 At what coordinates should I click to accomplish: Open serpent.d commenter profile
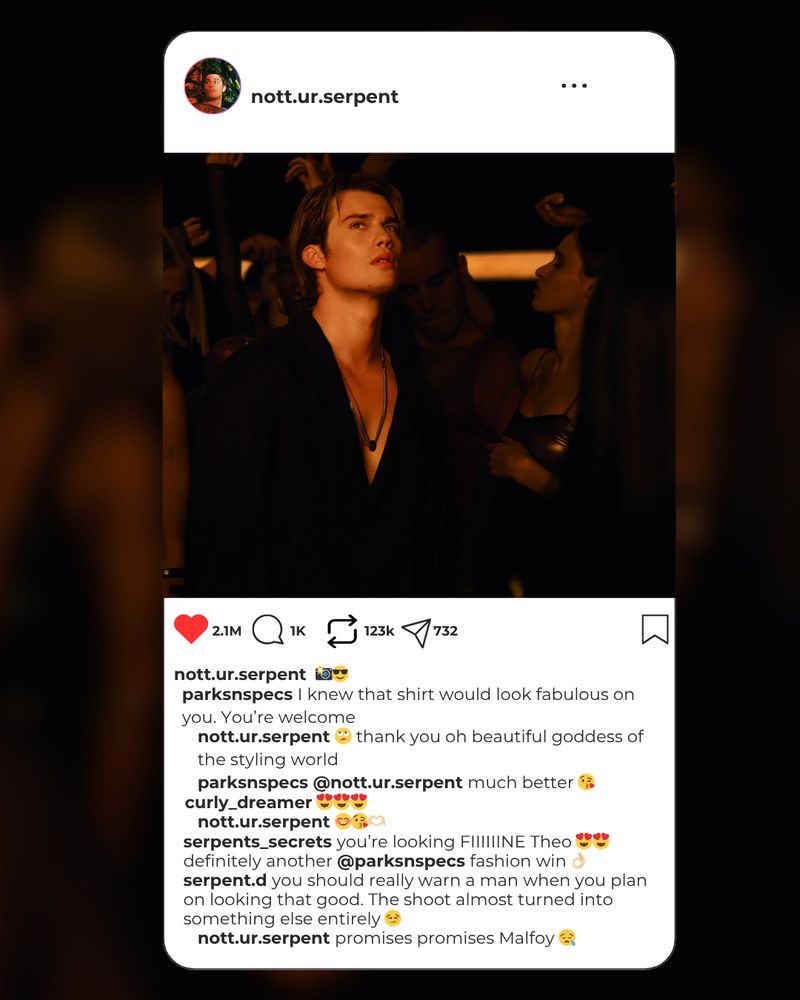pyautogui.click(x=225, y=881)
